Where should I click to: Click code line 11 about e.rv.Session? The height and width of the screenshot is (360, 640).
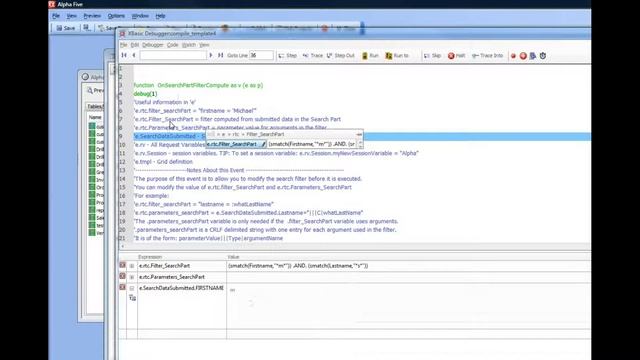[276, 153]
